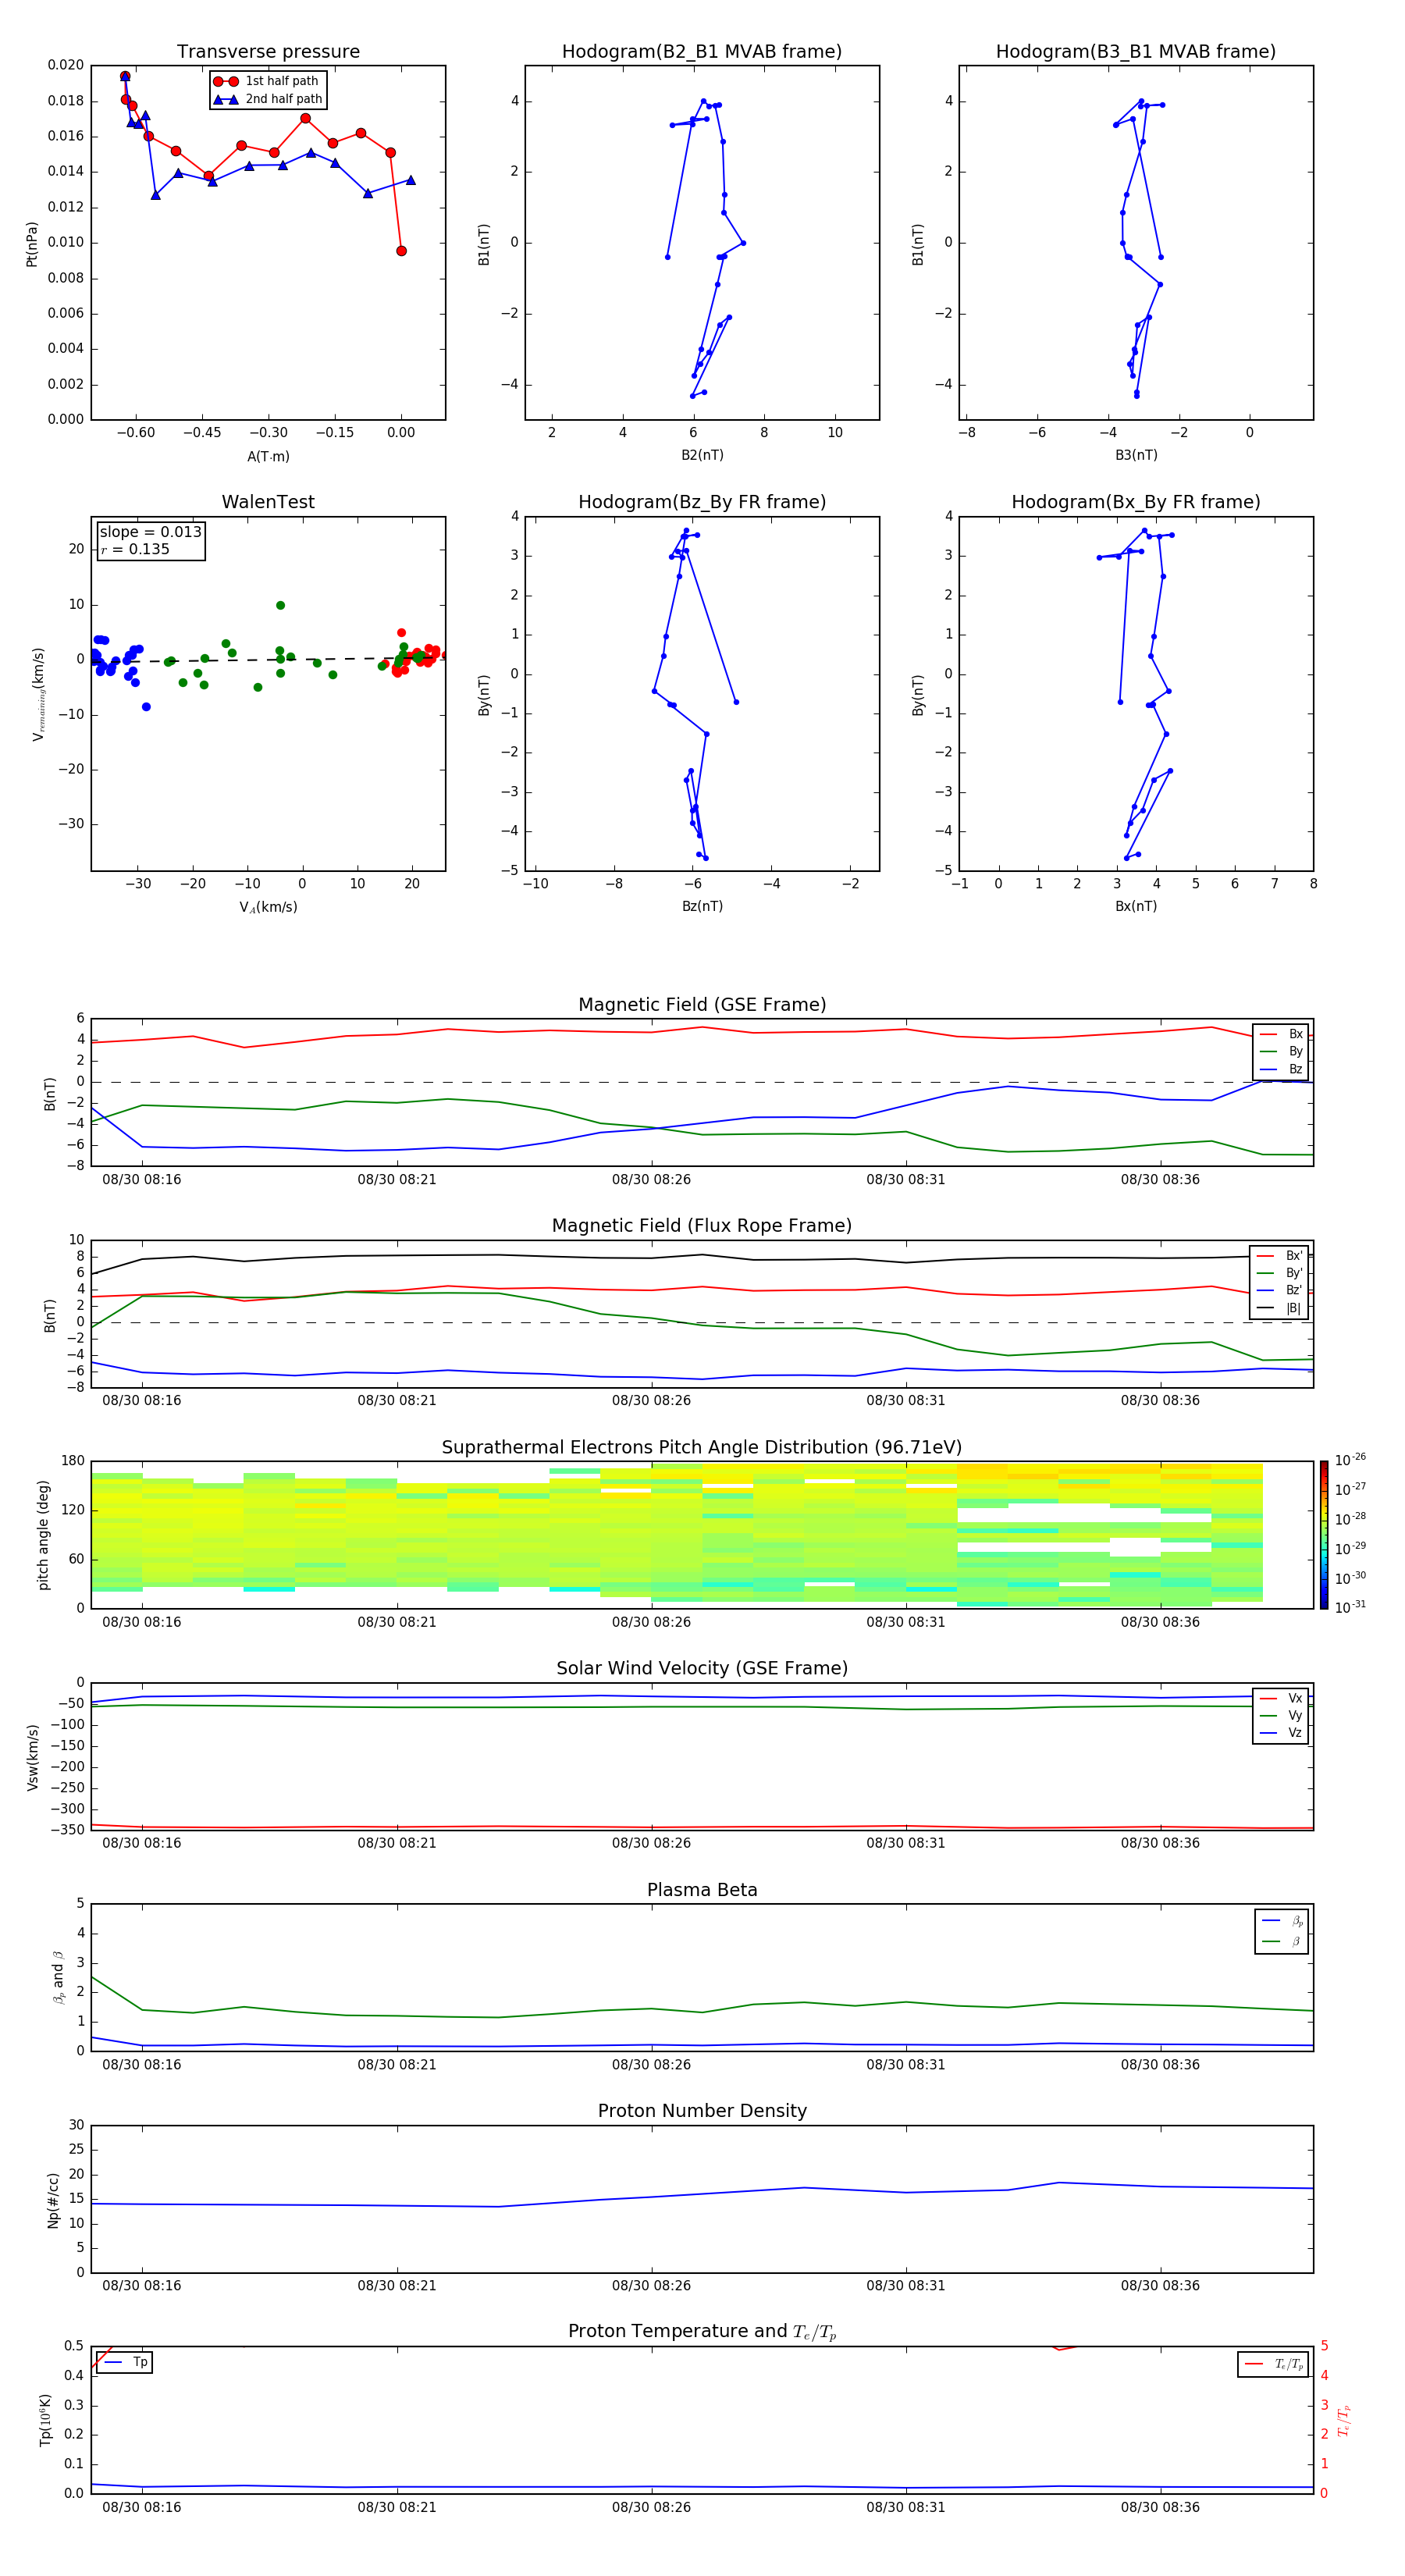Click '08/30 08:16' under the Plasma Beta plot
The image size is (1405, 2576).
(141, 2065)
